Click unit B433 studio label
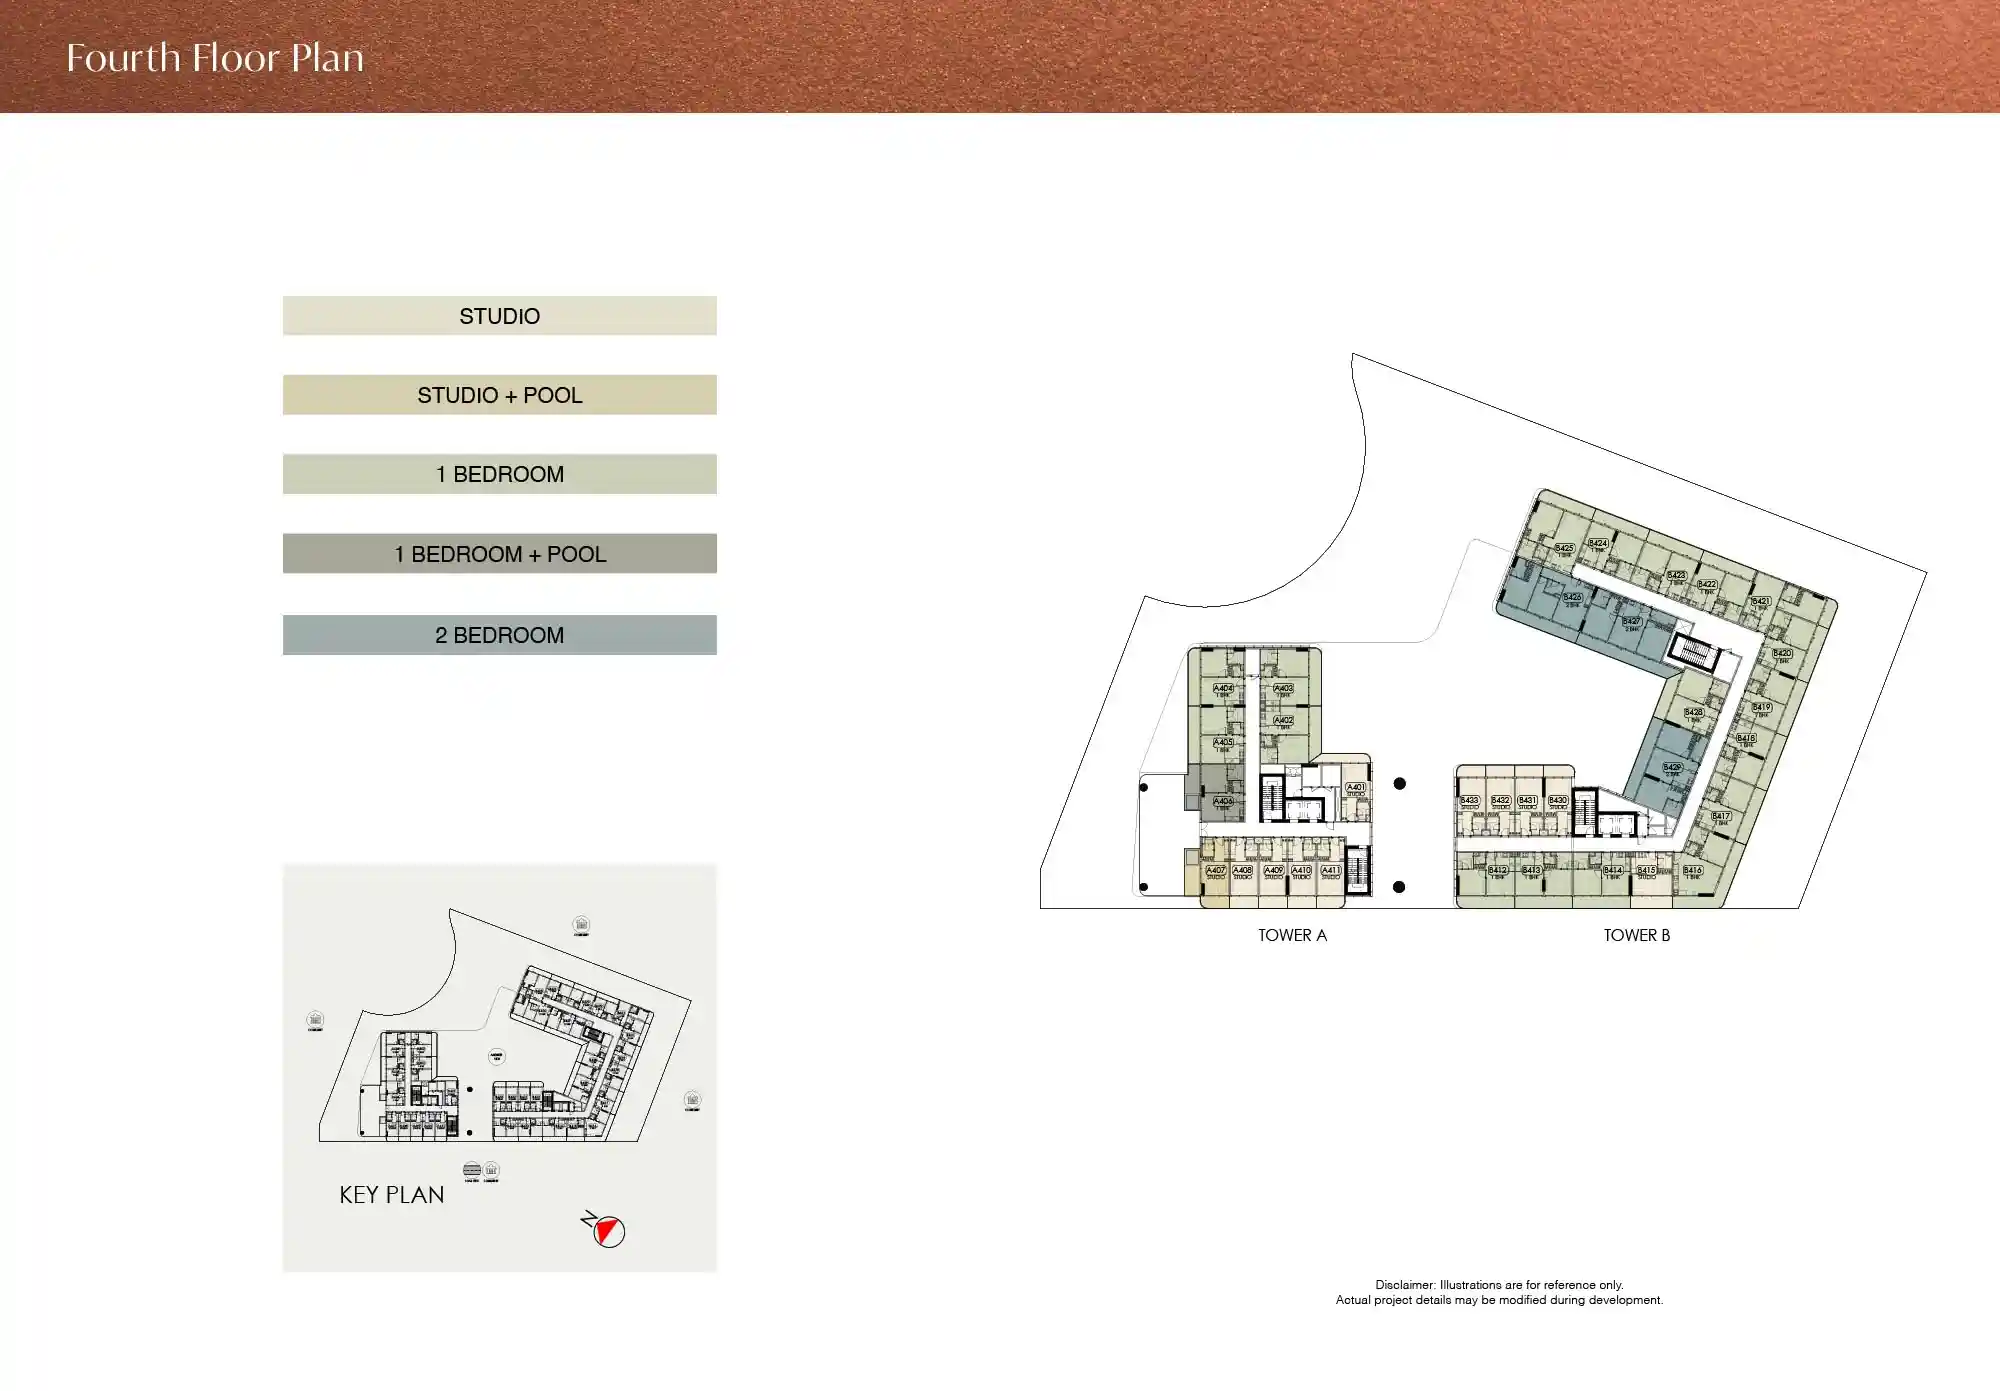The height and width of the screenshot is (1391, 2000). point(1469,801)
